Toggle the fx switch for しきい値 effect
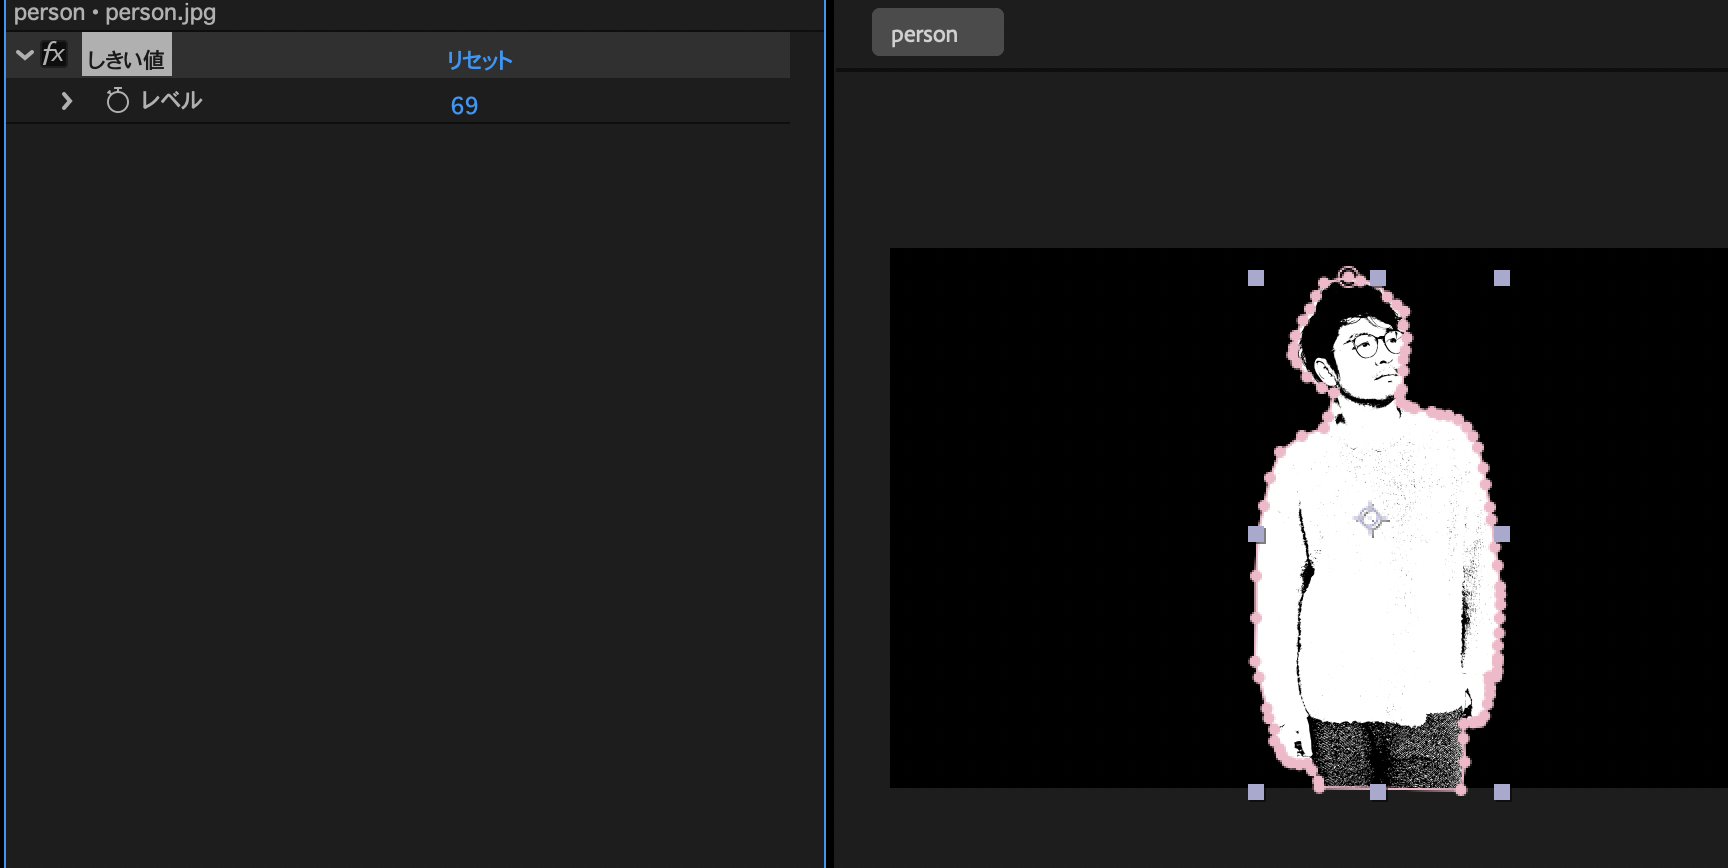 tap(54, 54)
